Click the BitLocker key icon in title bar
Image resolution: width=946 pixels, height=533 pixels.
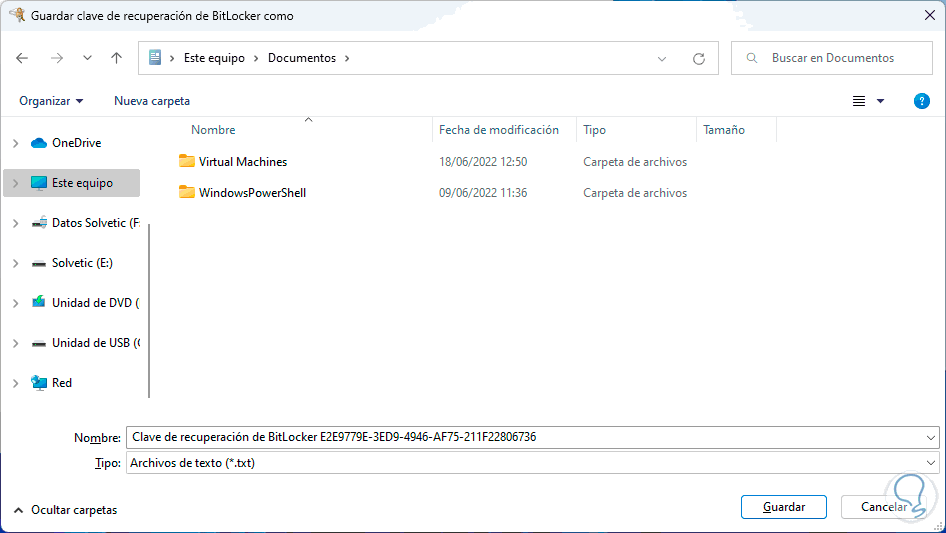click(17, 14)
